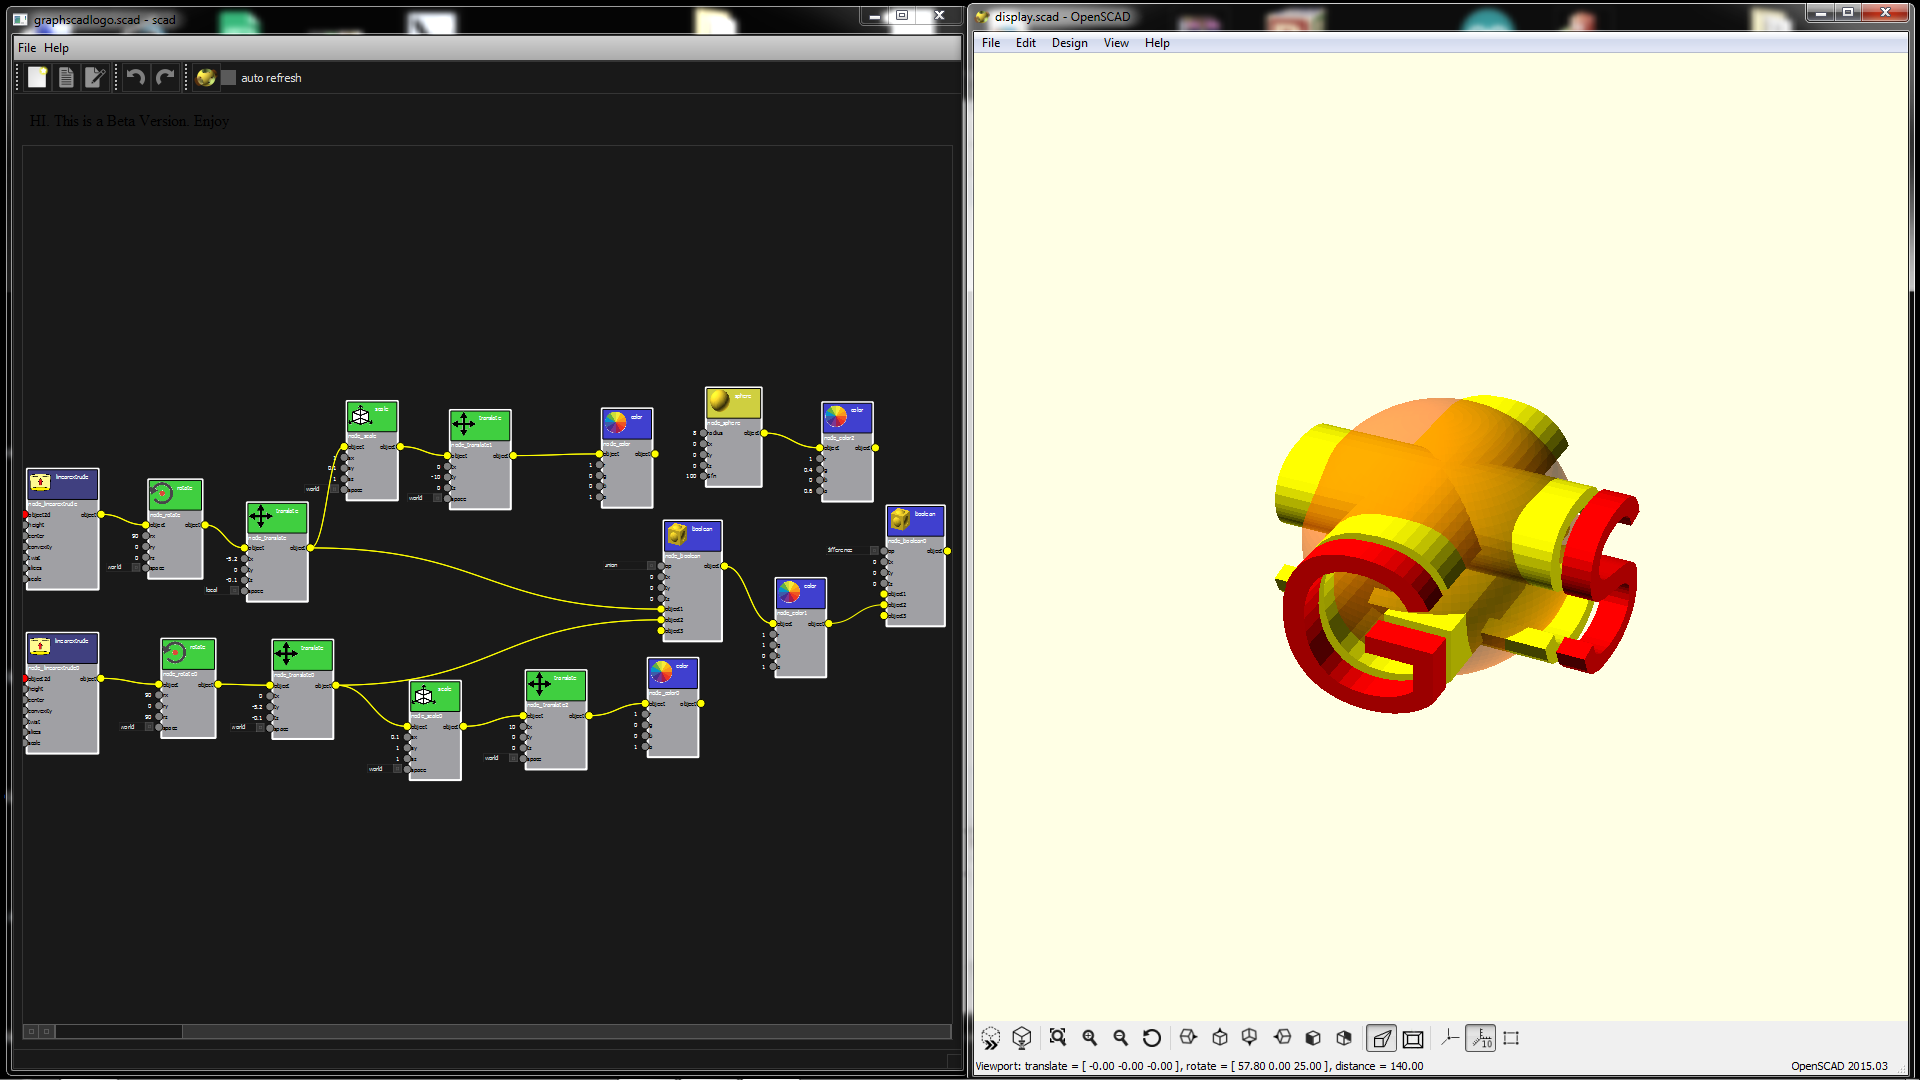
Task: Click the OpenSCAD Preview icon
Action: (x=990, y=1038)
